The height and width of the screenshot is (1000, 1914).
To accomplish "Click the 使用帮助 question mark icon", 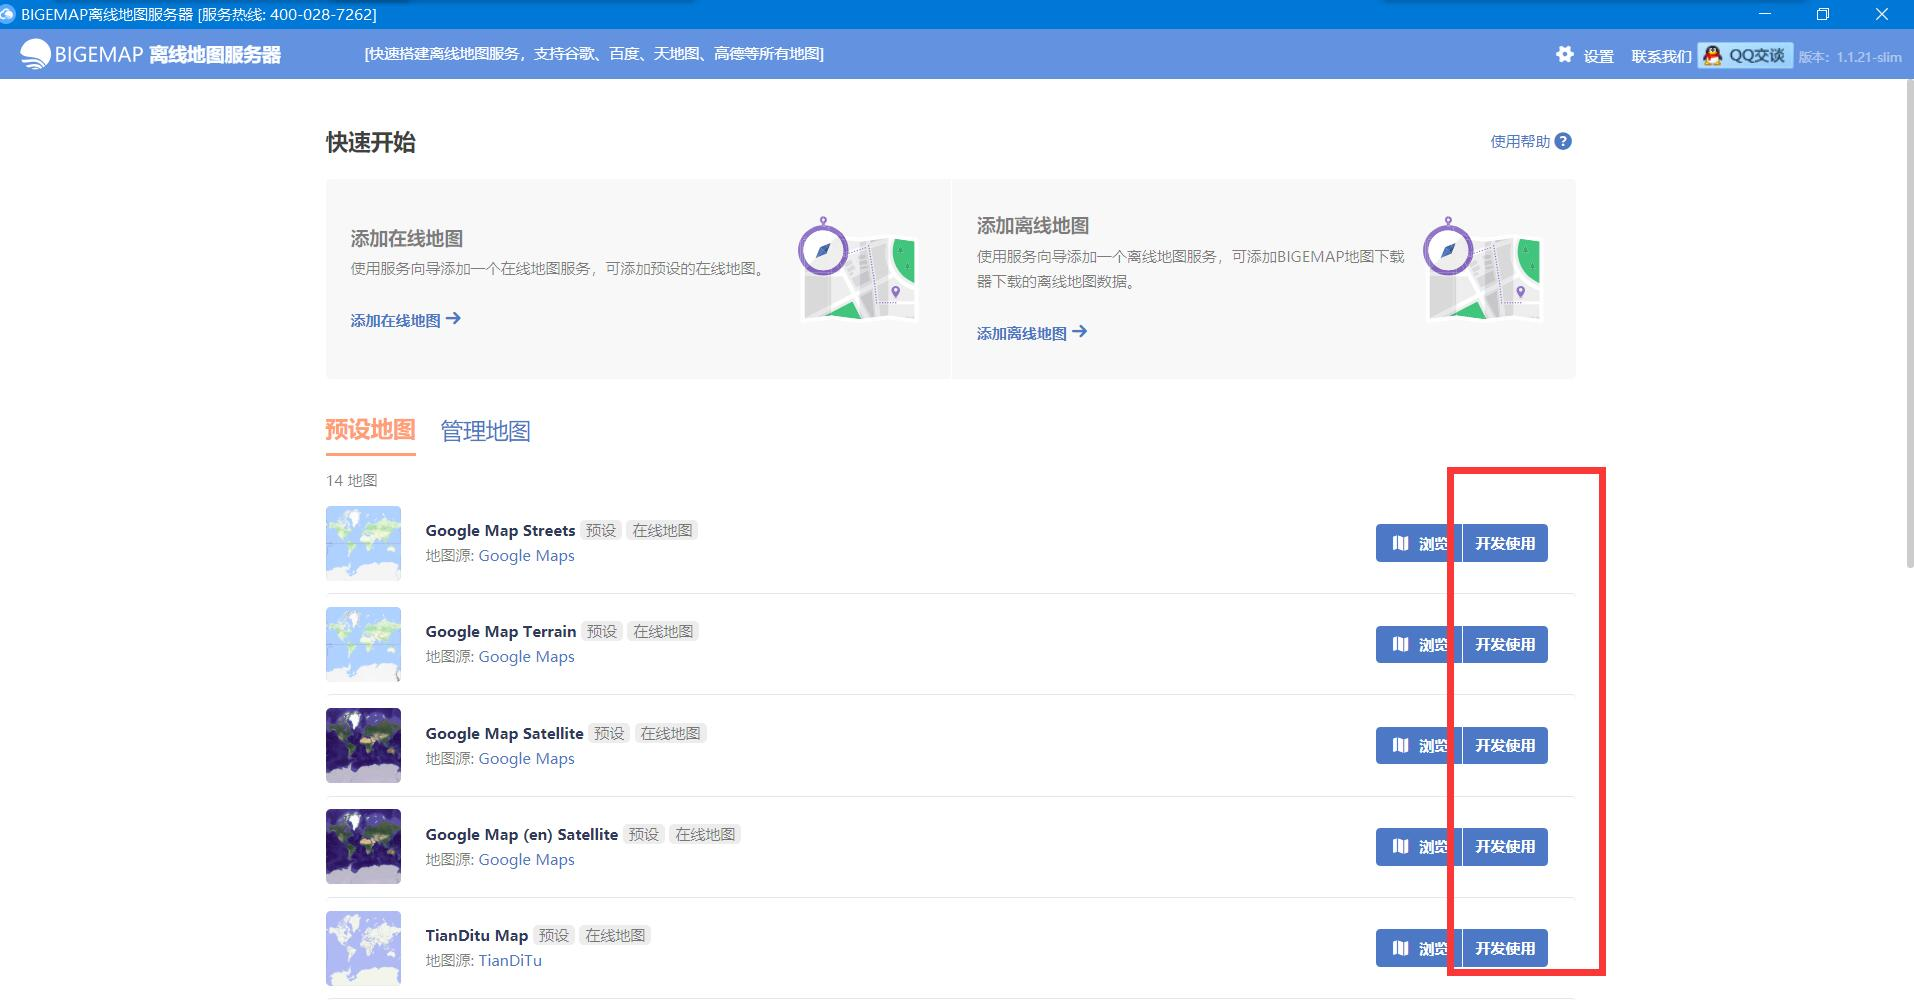I will tap(1565, 141).
